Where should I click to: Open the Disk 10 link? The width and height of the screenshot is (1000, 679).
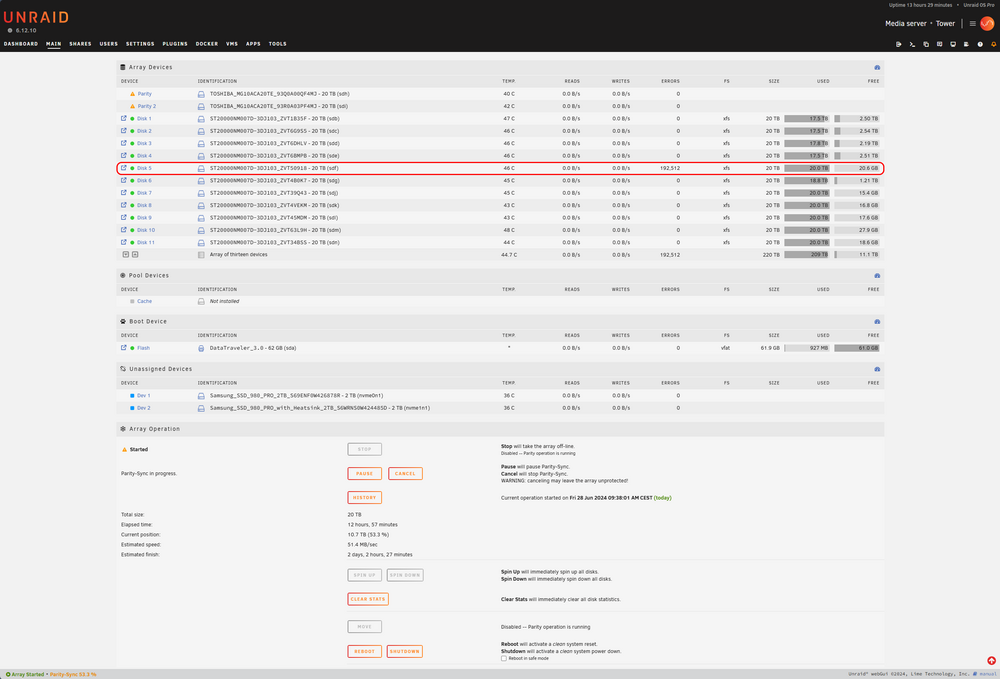[146, 230]
